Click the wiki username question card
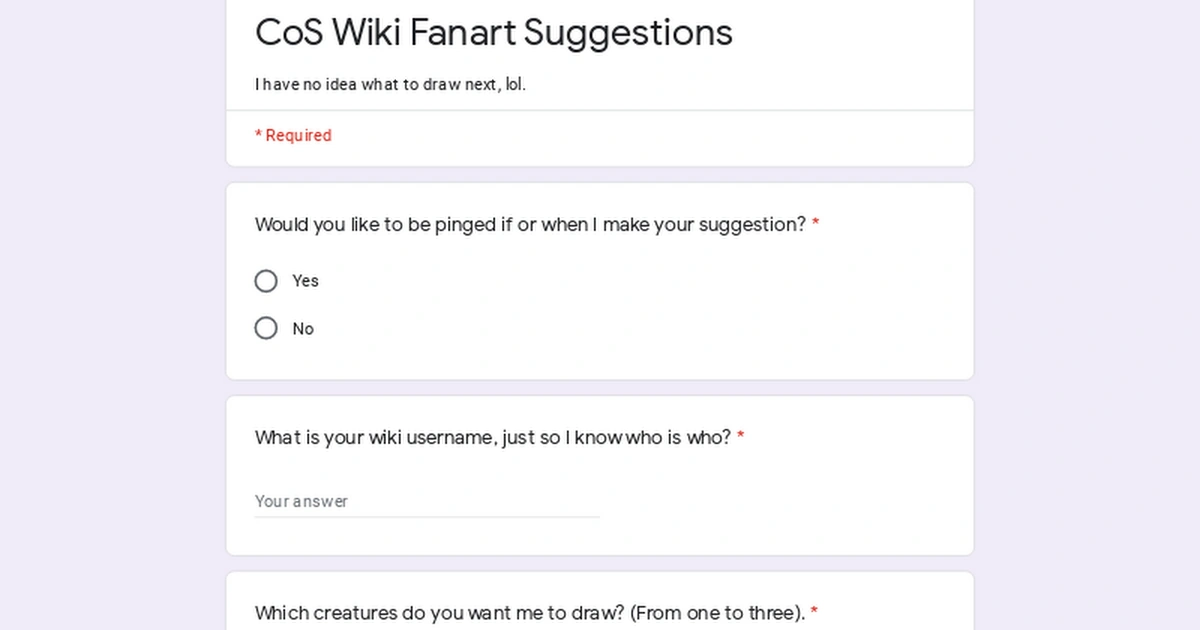The height and width of the screenshot is (630, 1200). (600, 475)
